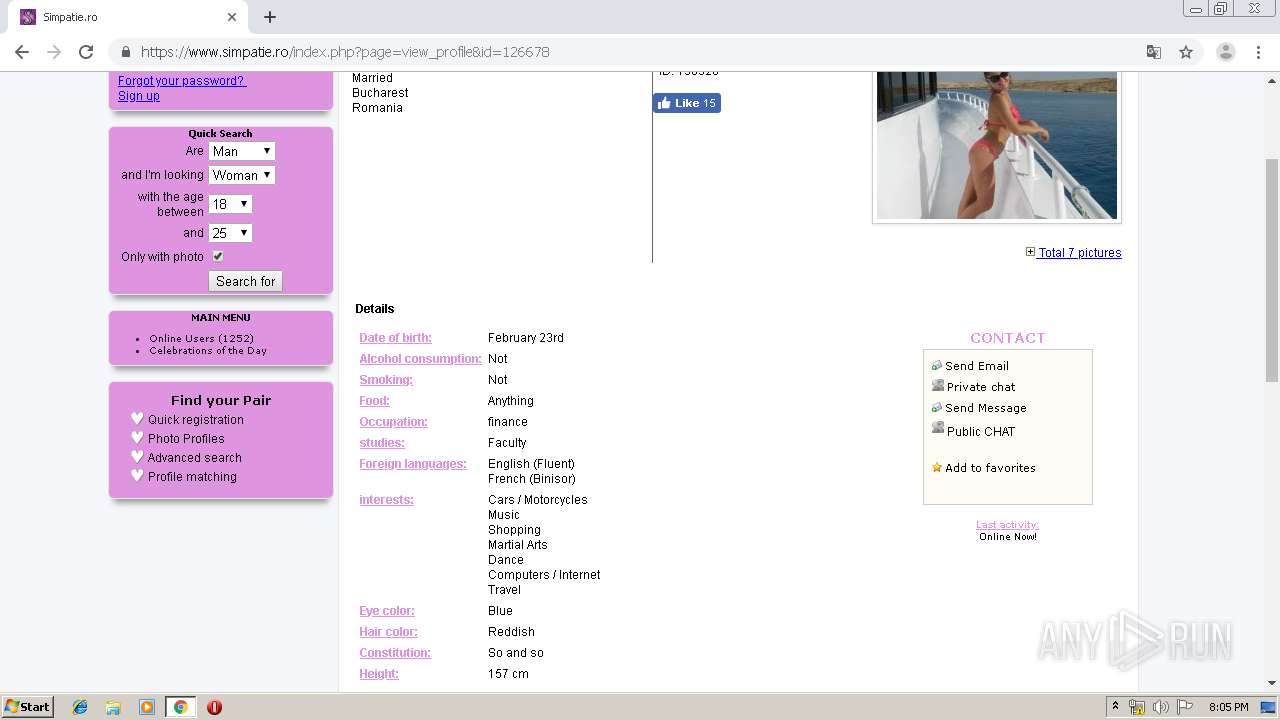Open File Explorer from the taskbar
This screenshot has width=1280, height=720.
tap(113, 707)
